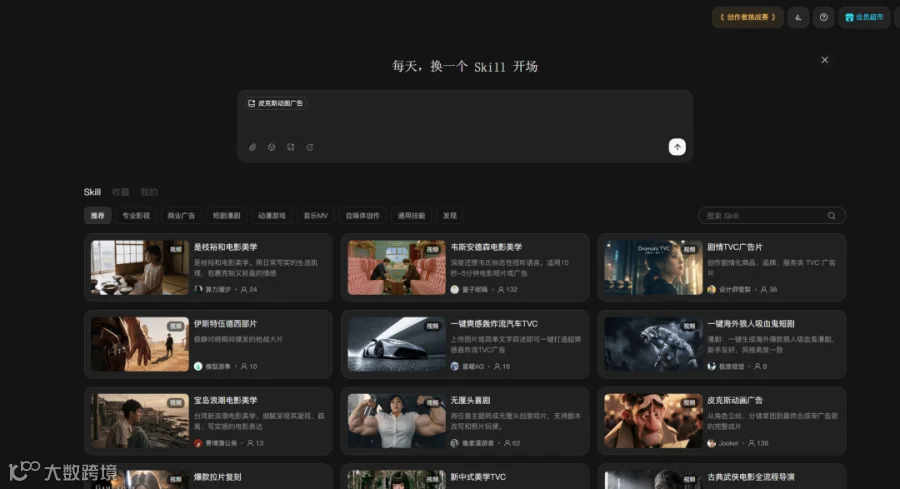Open the 无厘头喜剧 thumbnail

click(397, 421)
